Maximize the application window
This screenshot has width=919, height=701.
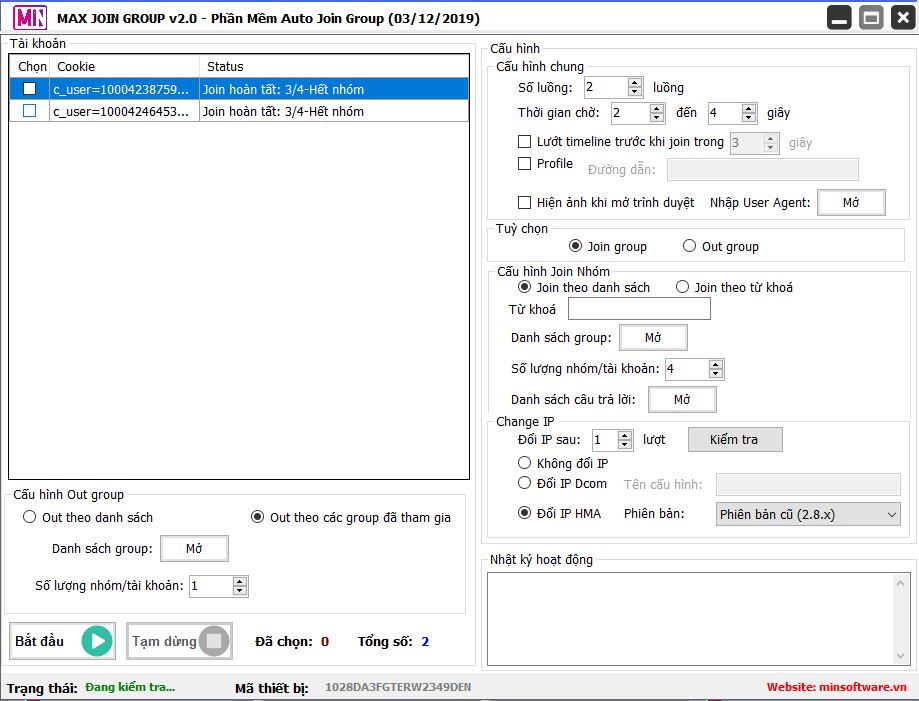coord(871,18)
